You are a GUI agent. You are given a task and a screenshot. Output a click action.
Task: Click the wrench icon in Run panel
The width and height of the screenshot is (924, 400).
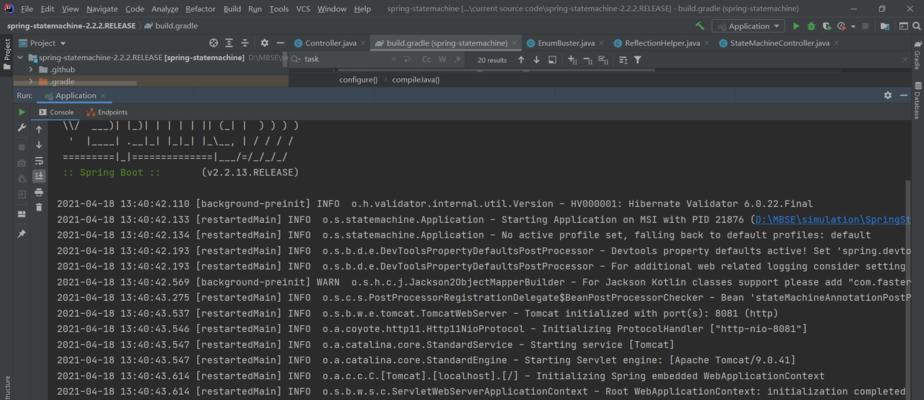[x=22, y=128]
